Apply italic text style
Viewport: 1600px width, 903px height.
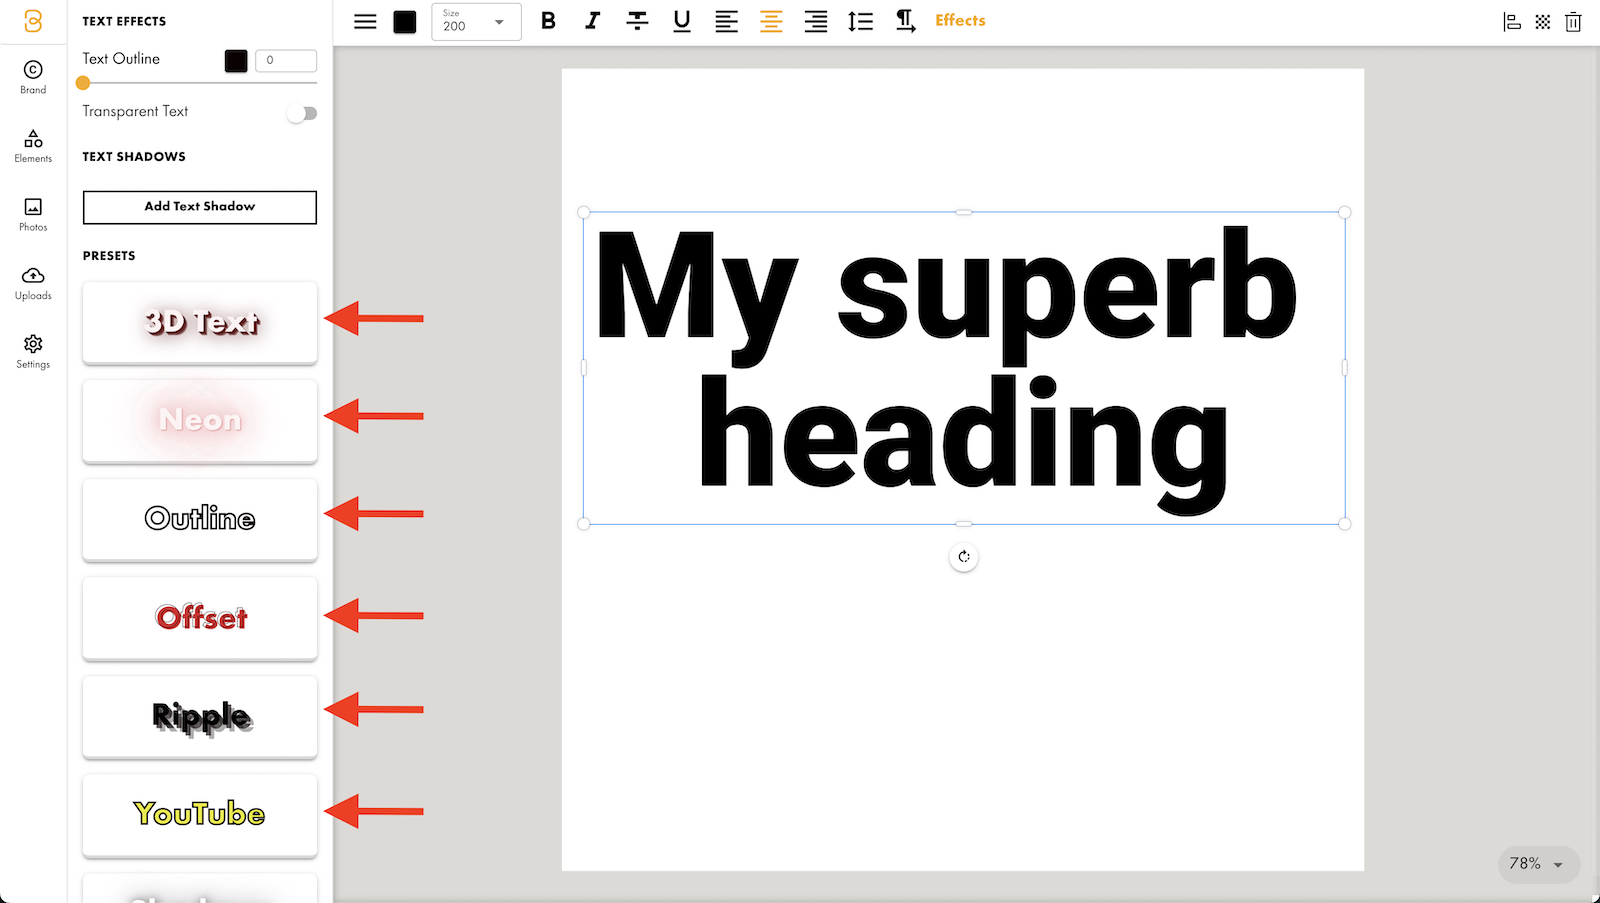point(592,21)
